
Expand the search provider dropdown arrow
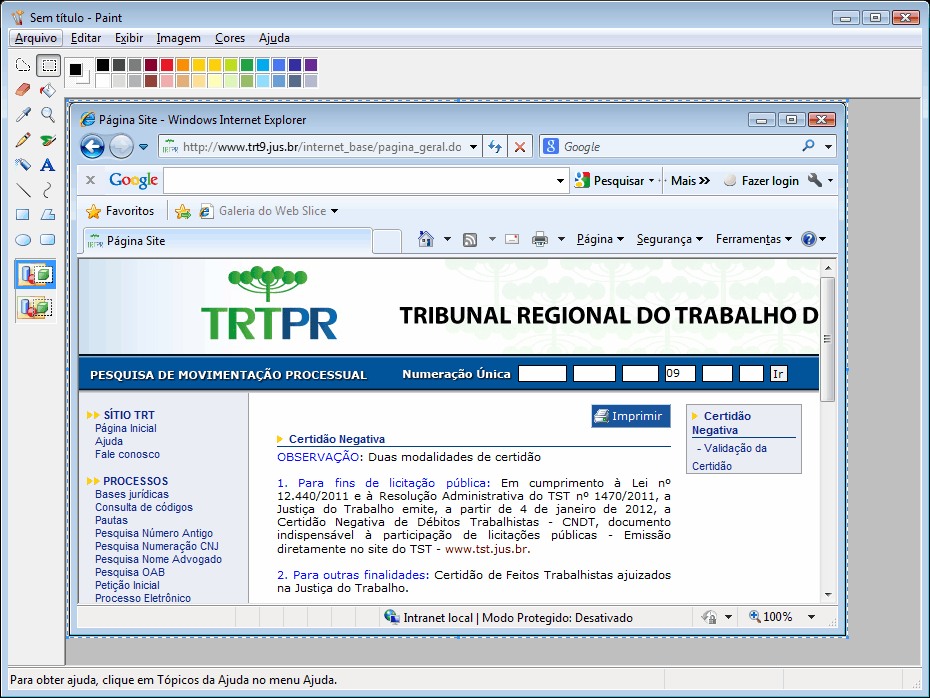(x=828, y=146)
